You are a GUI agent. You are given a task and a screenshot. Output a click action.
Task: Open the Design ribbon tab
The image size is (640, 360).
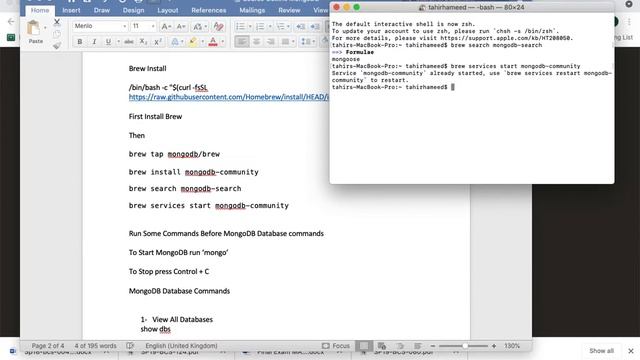click(x=133, y=10)
